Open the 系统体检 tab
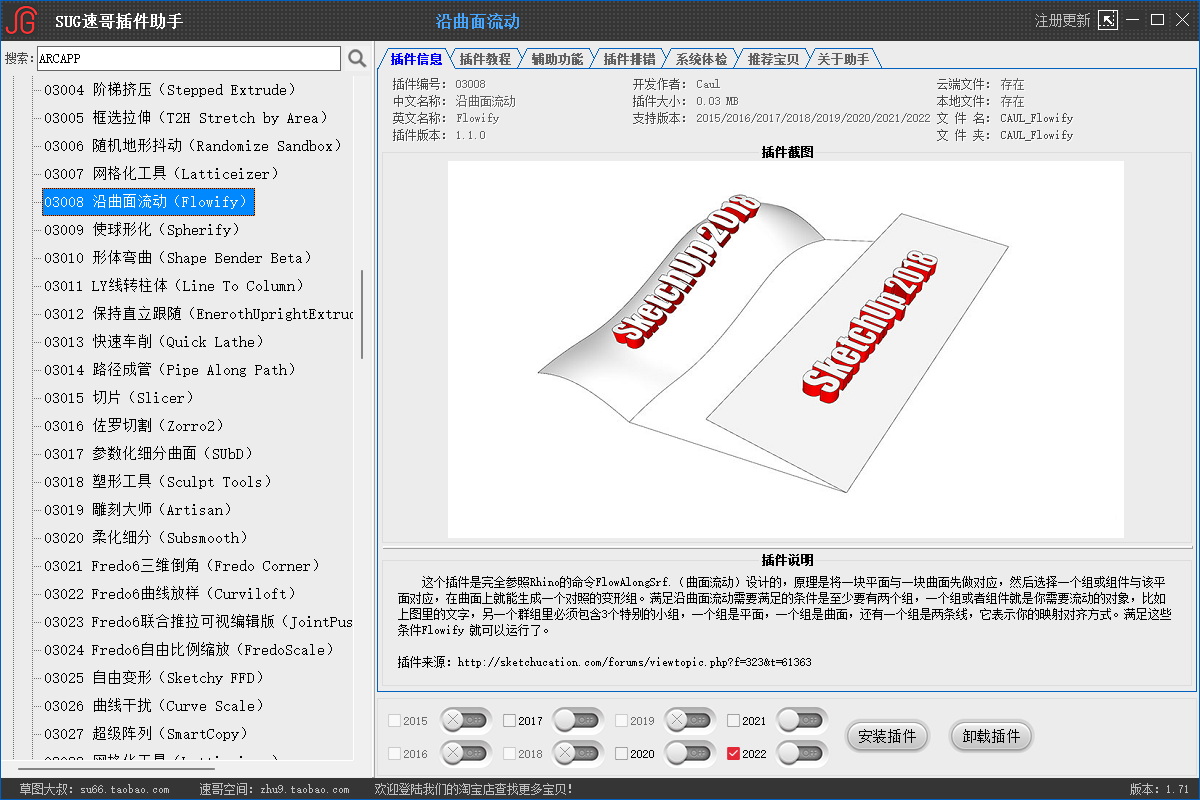 coord(702,59)
